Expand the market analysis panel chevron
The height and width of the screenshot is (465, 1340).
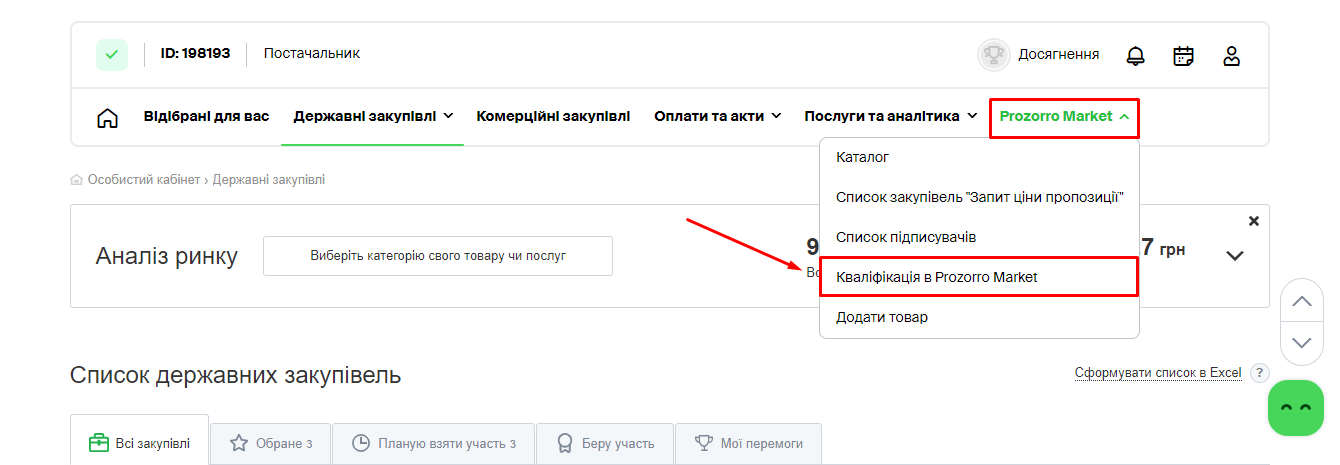pyautogui.click(x=1235, y=256)
